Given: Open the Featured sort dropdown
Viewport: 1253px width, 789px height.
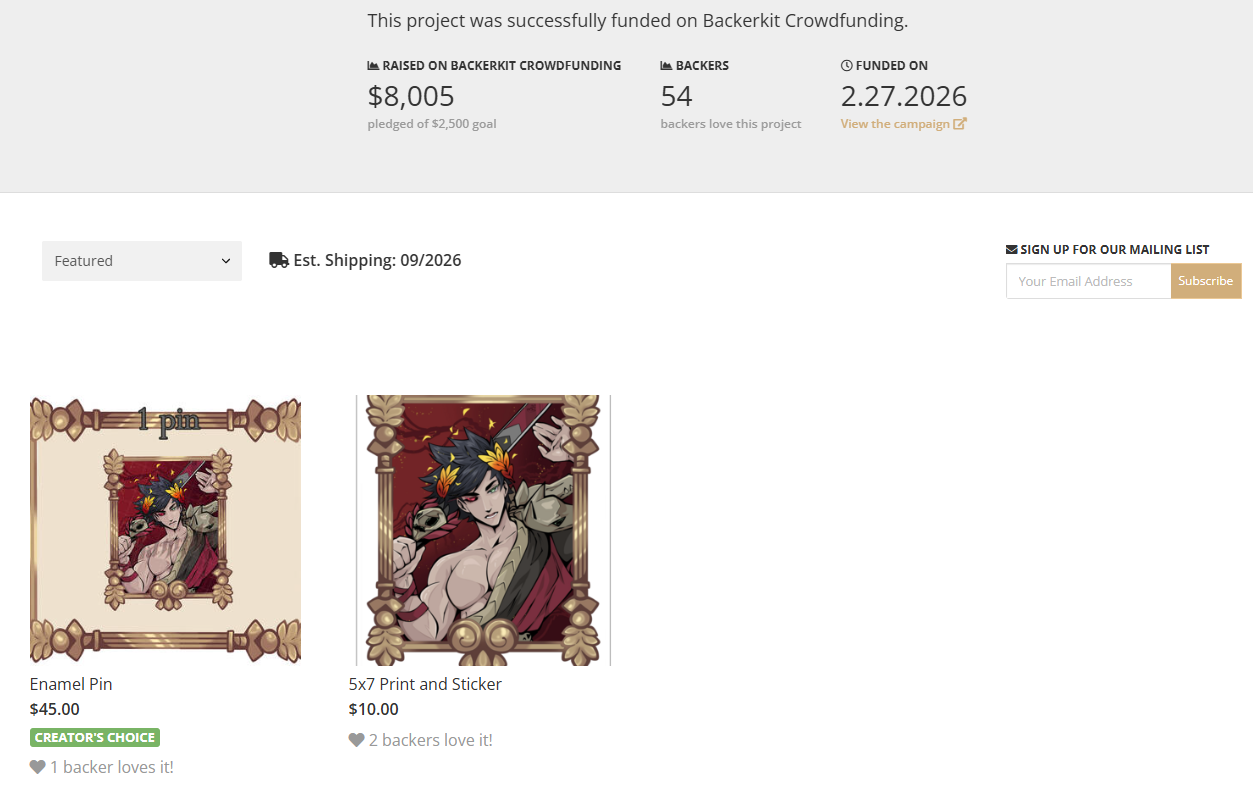Looking at the screenshot, I should [141, 261].
